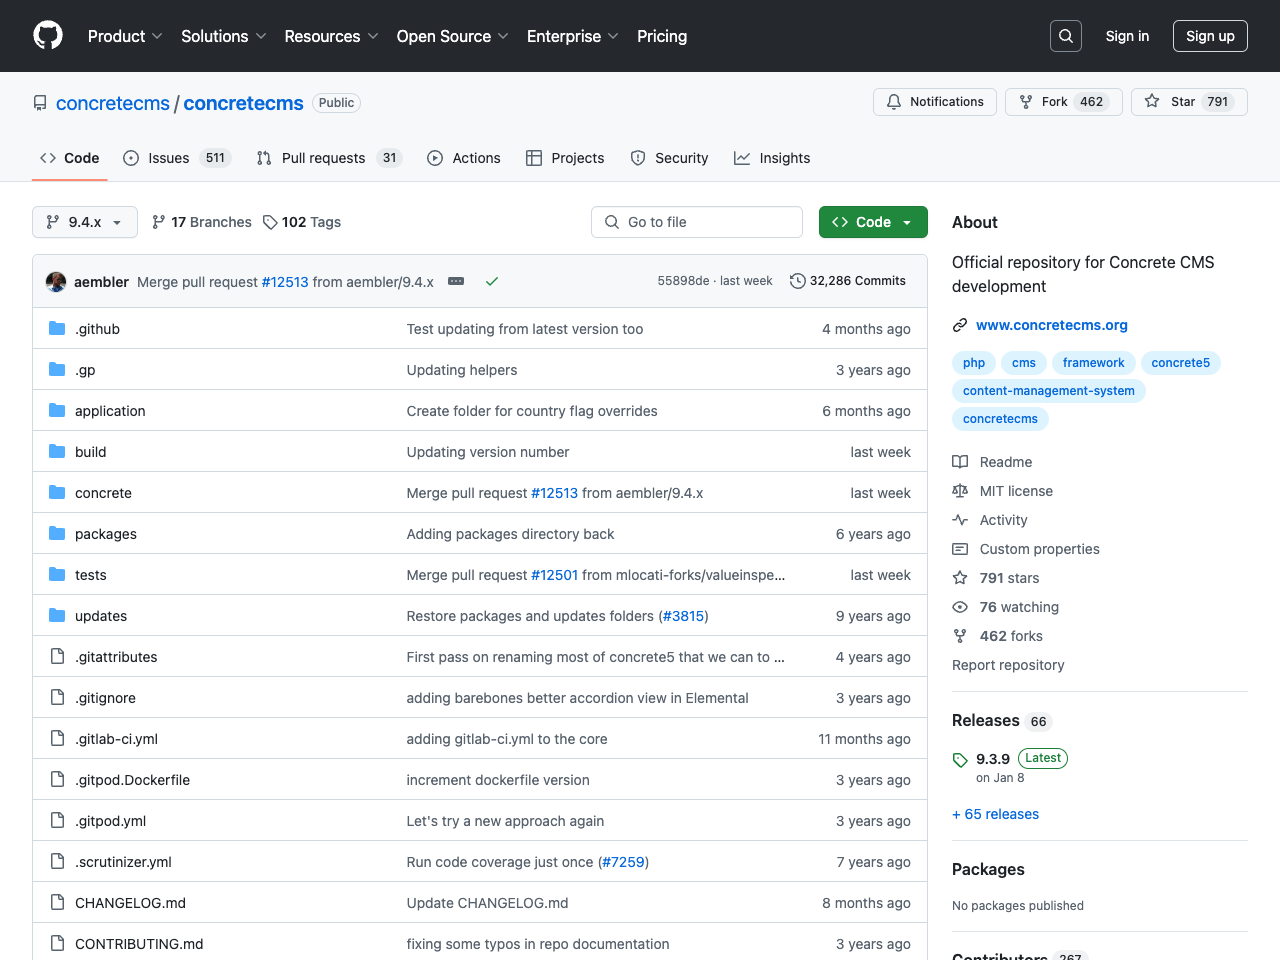The width and height of the screenshot is (1280, 960).
Task: Click the eye icon next to watching
Action: click(960, 607)
